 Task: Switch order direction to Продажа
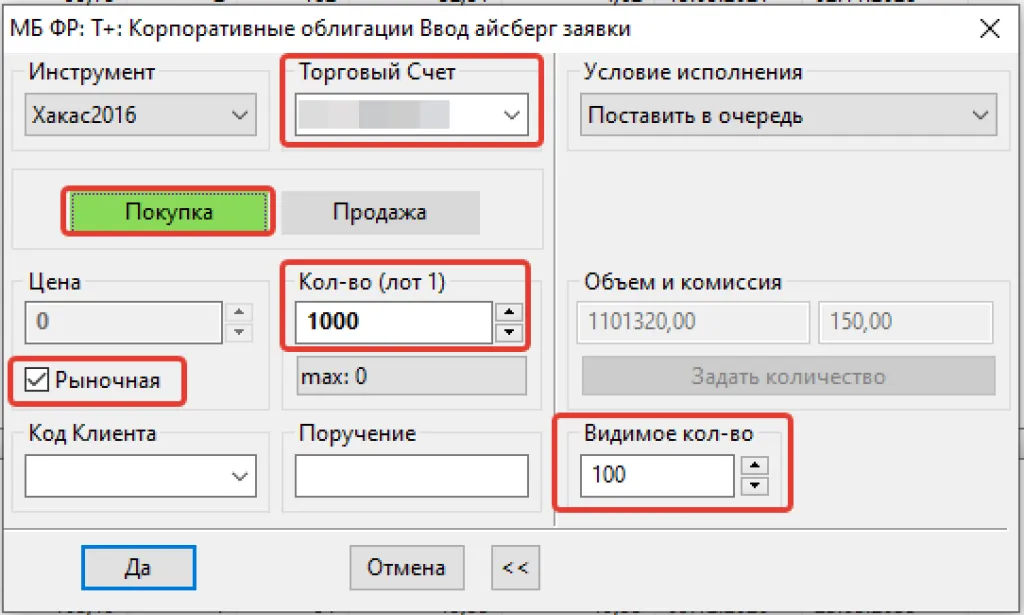pos(379,212)
